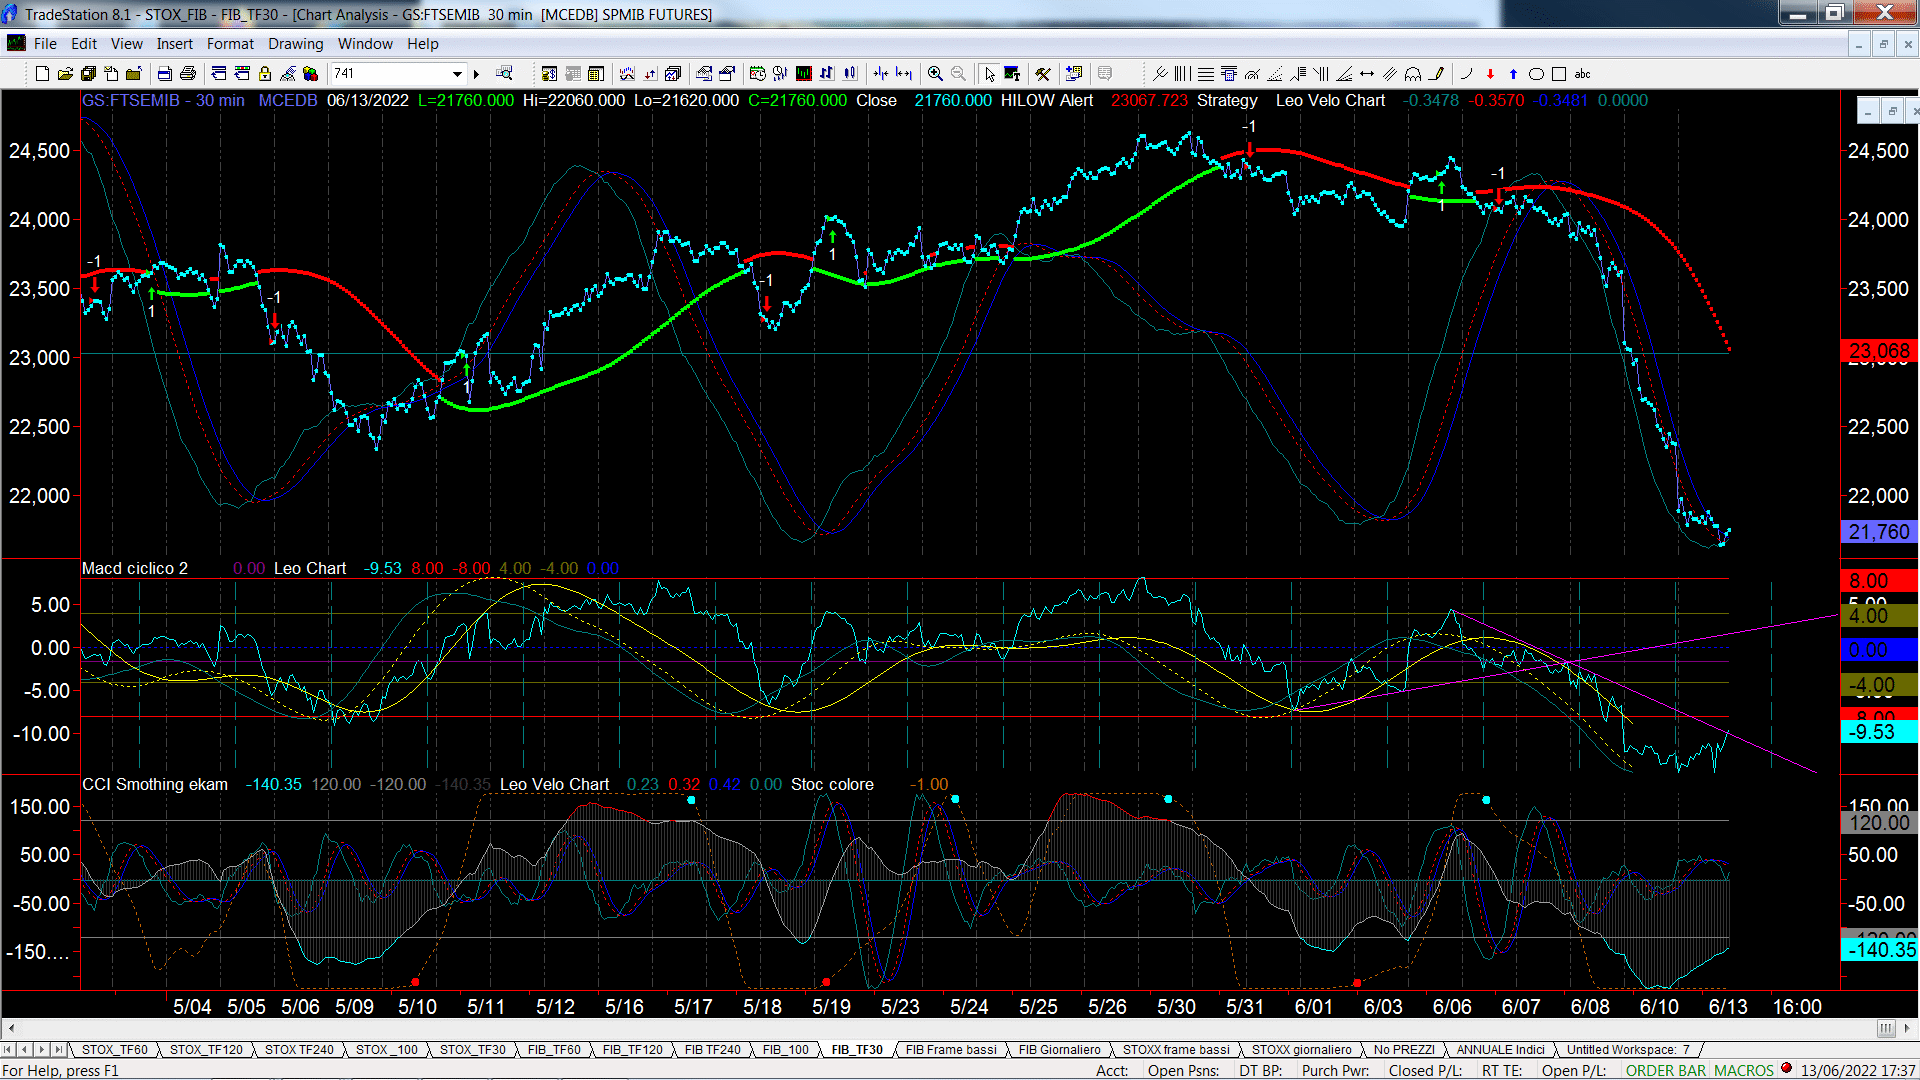The image size is (1920, 1080).
Task: Click the 'Macd ciclico 2' indicator label
Action: pyautogui.click(x=135, y=568)
